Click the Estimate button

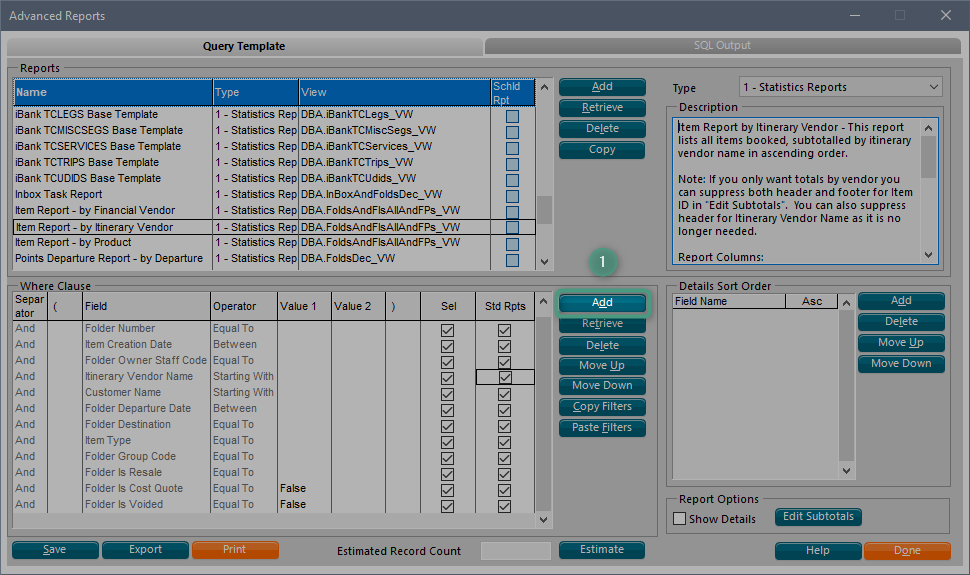[x=602, y=550]
